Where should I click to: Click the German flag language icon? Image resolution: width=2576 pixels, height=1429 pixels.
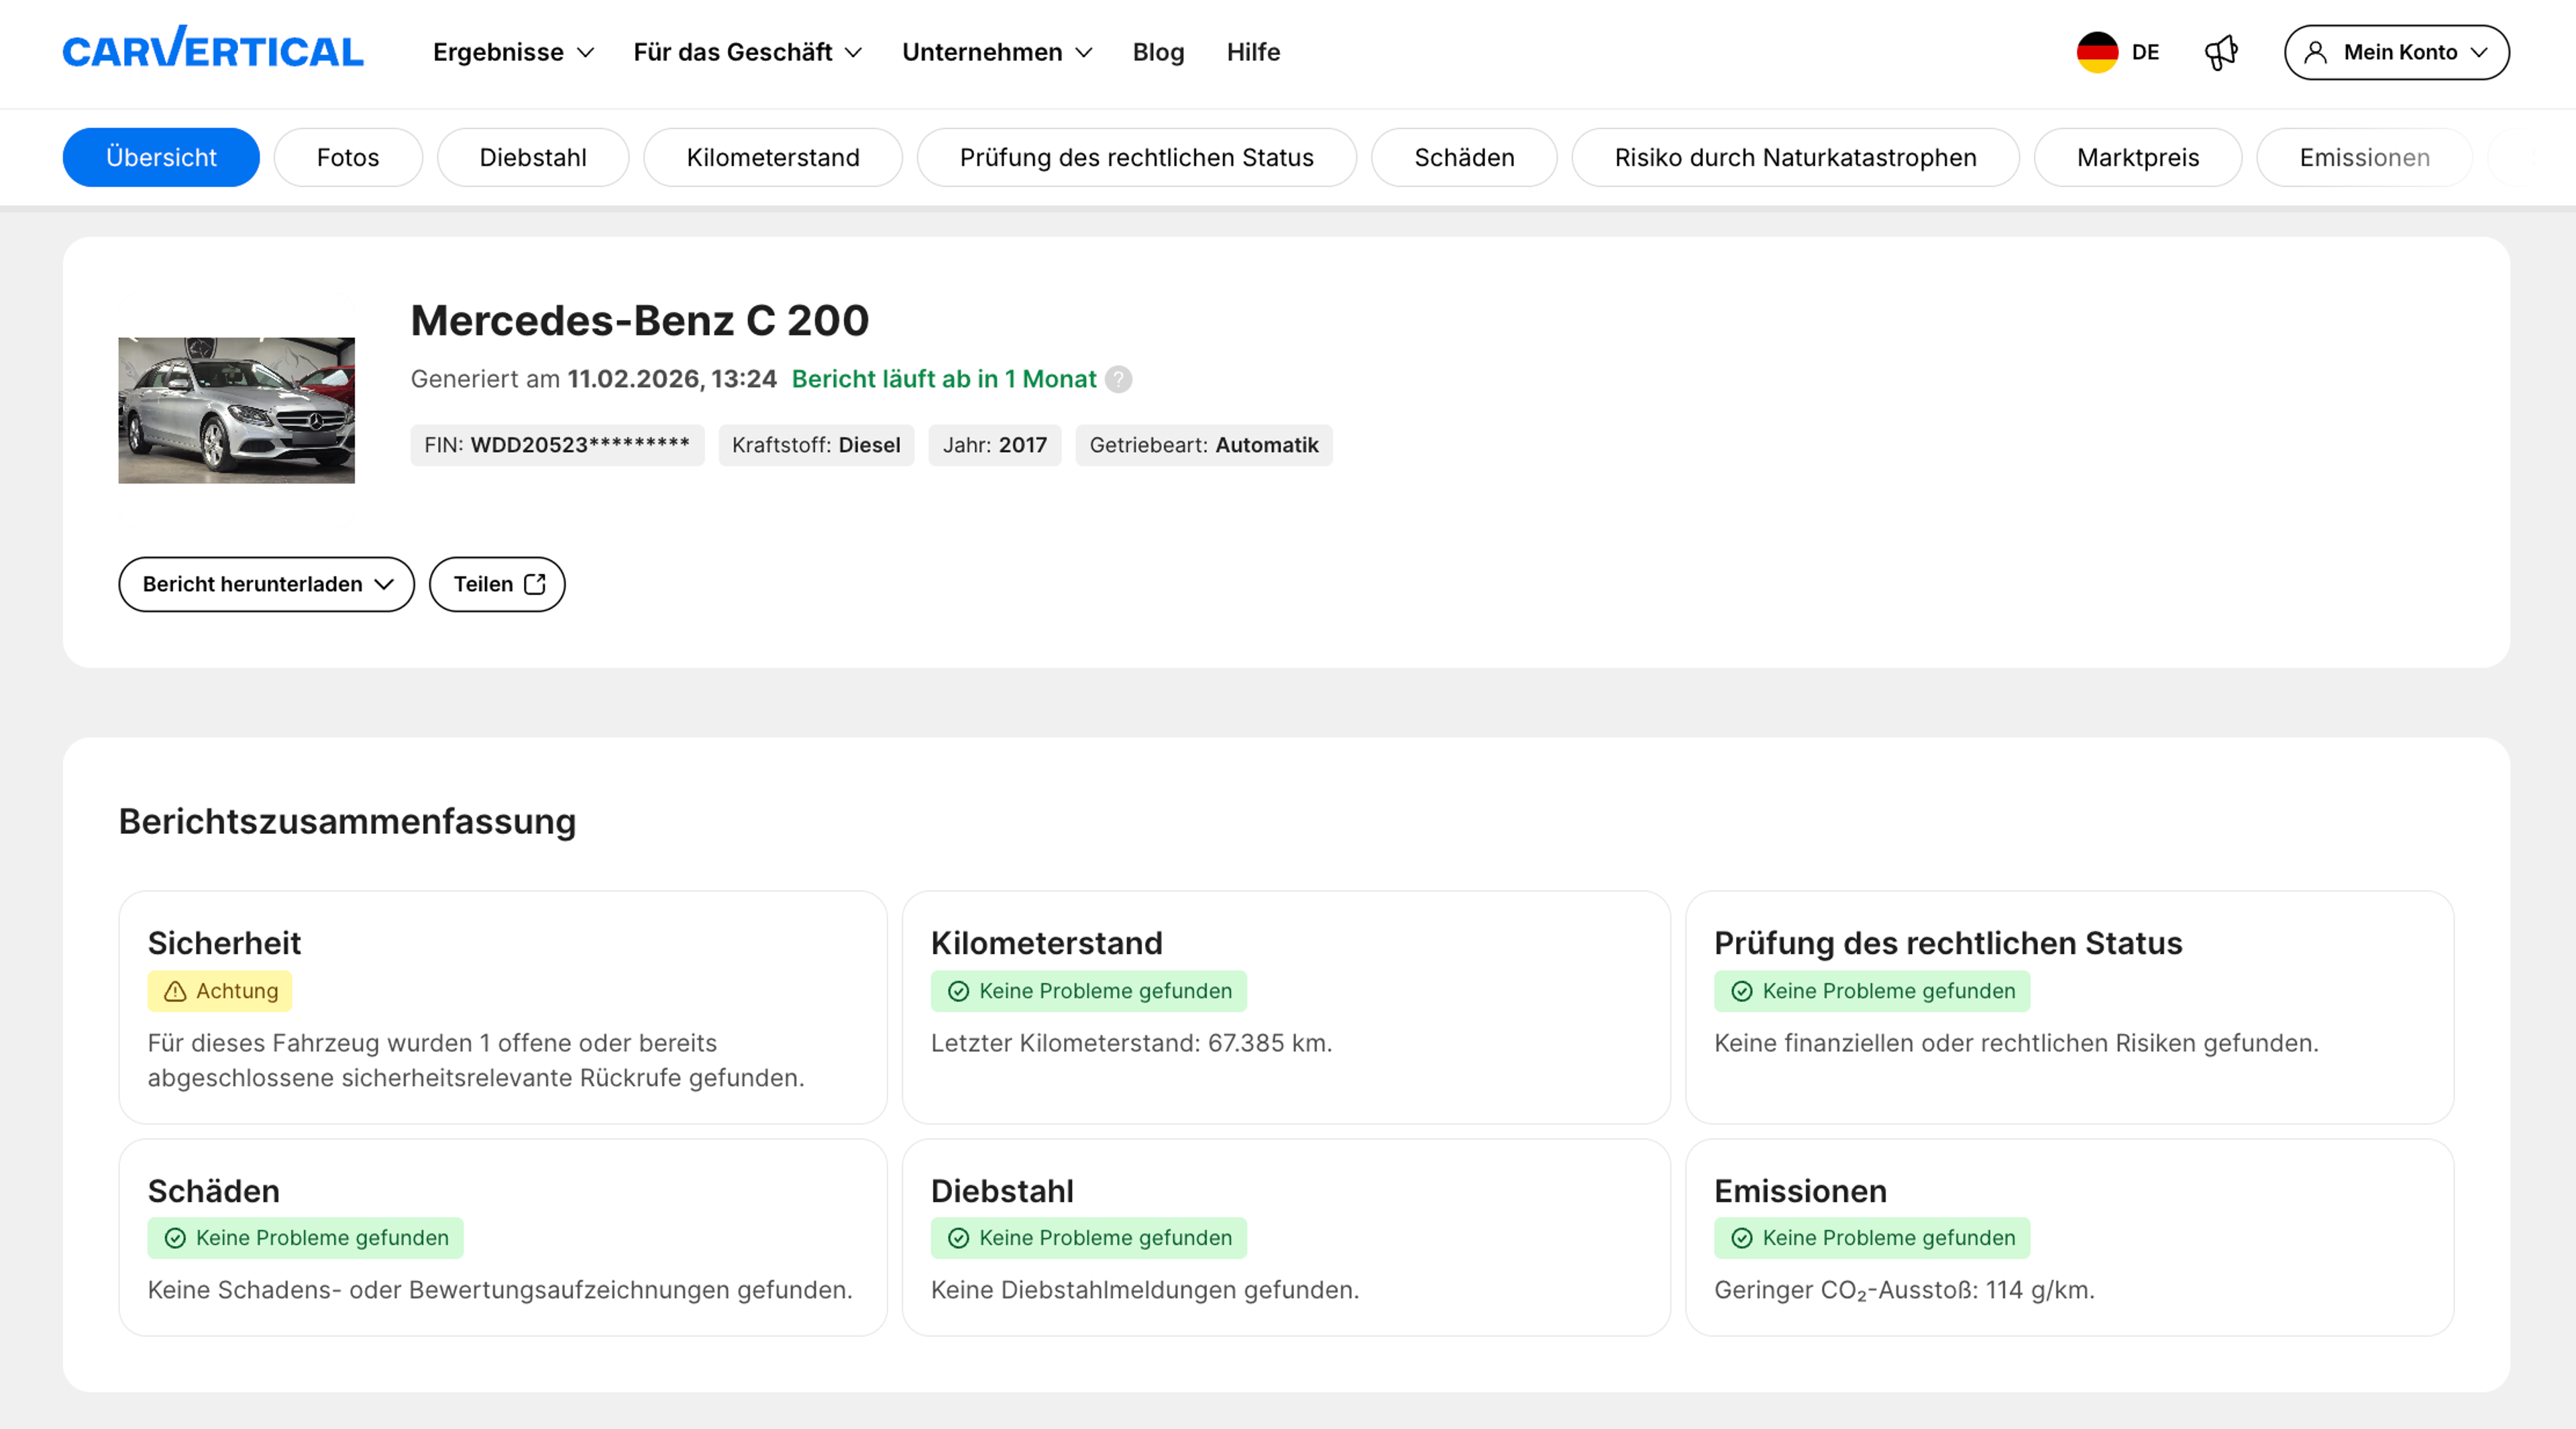[x=2097, y=52]
